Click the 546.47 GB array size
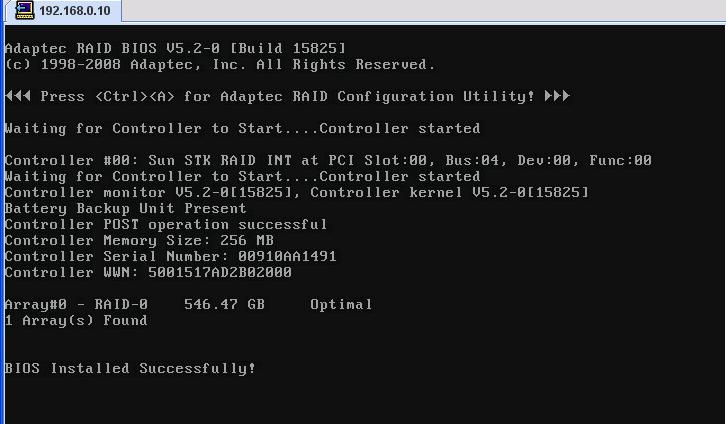Viewport: 726px width, 424px height. [x=225, y=304]
